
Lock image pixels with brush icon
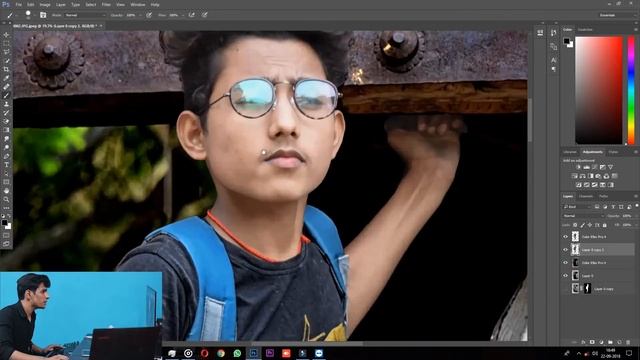582,225
